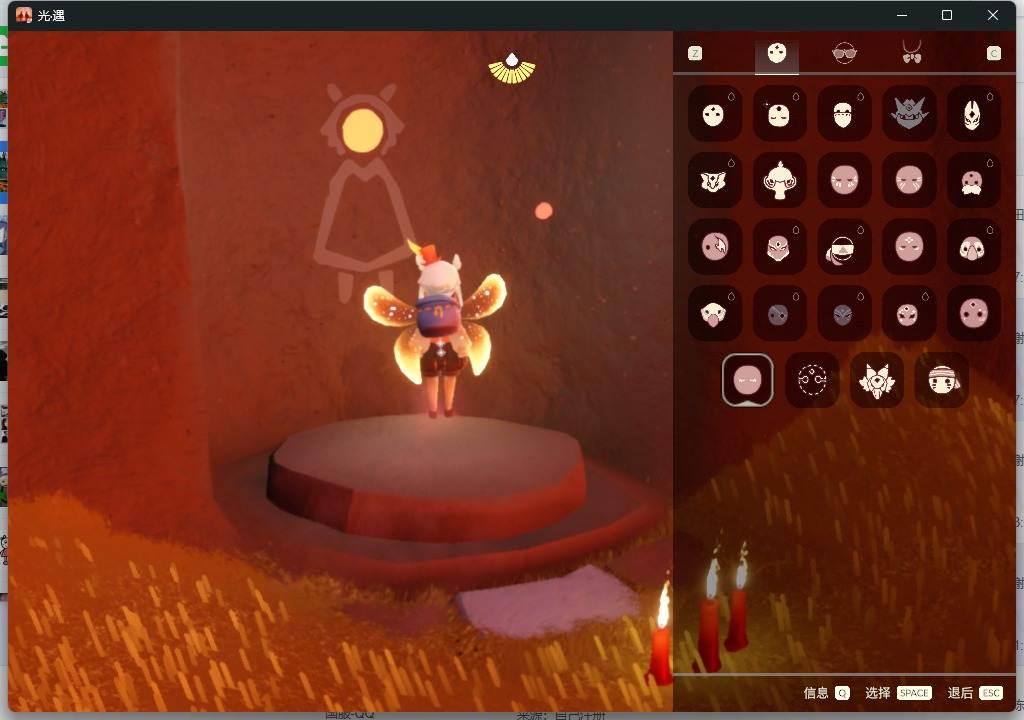Pick the pink mask with flame scar
The width and height of the screenshot is (1024, 720).
pyautogui.click(x=714, y=247)
